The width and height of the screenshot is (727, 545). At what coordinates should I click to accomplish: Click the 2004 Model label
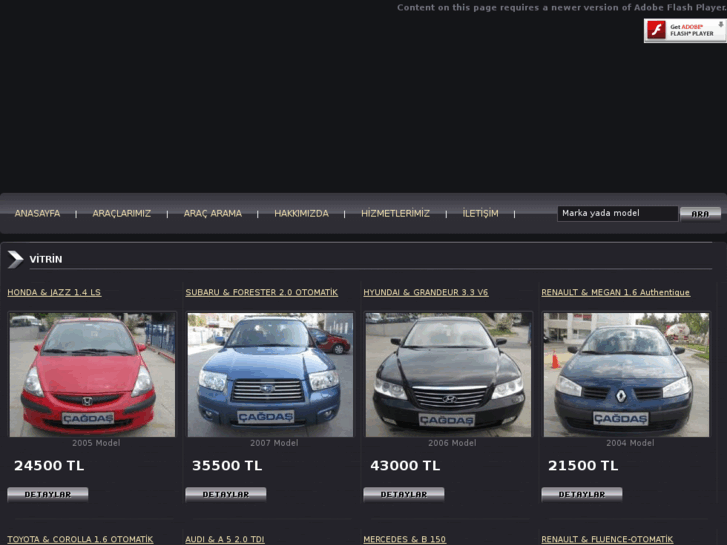point(630,443)
